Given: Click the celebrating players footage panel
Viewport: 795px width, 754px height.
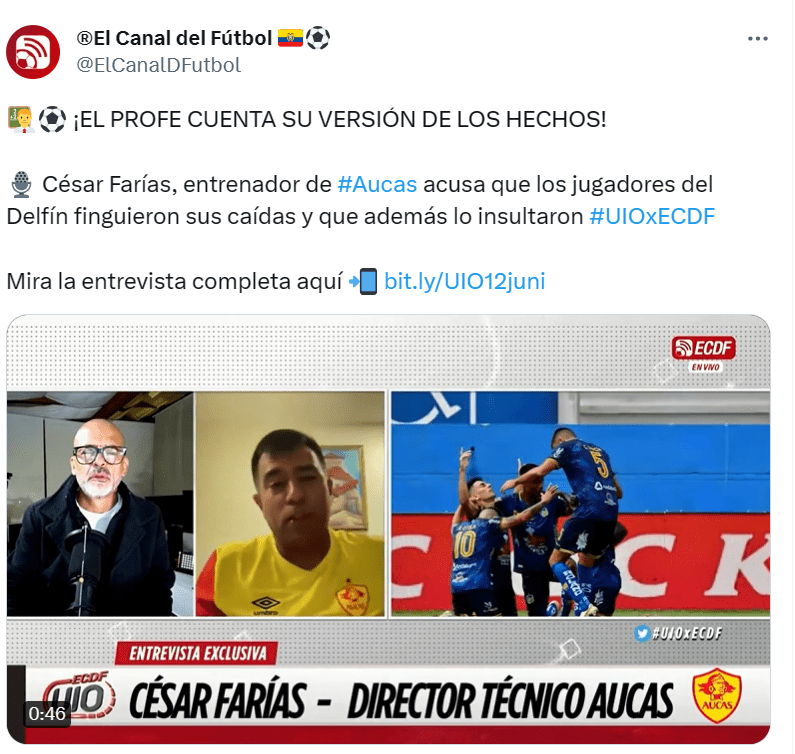Looking at the screenshot, I should click(581, 504).
